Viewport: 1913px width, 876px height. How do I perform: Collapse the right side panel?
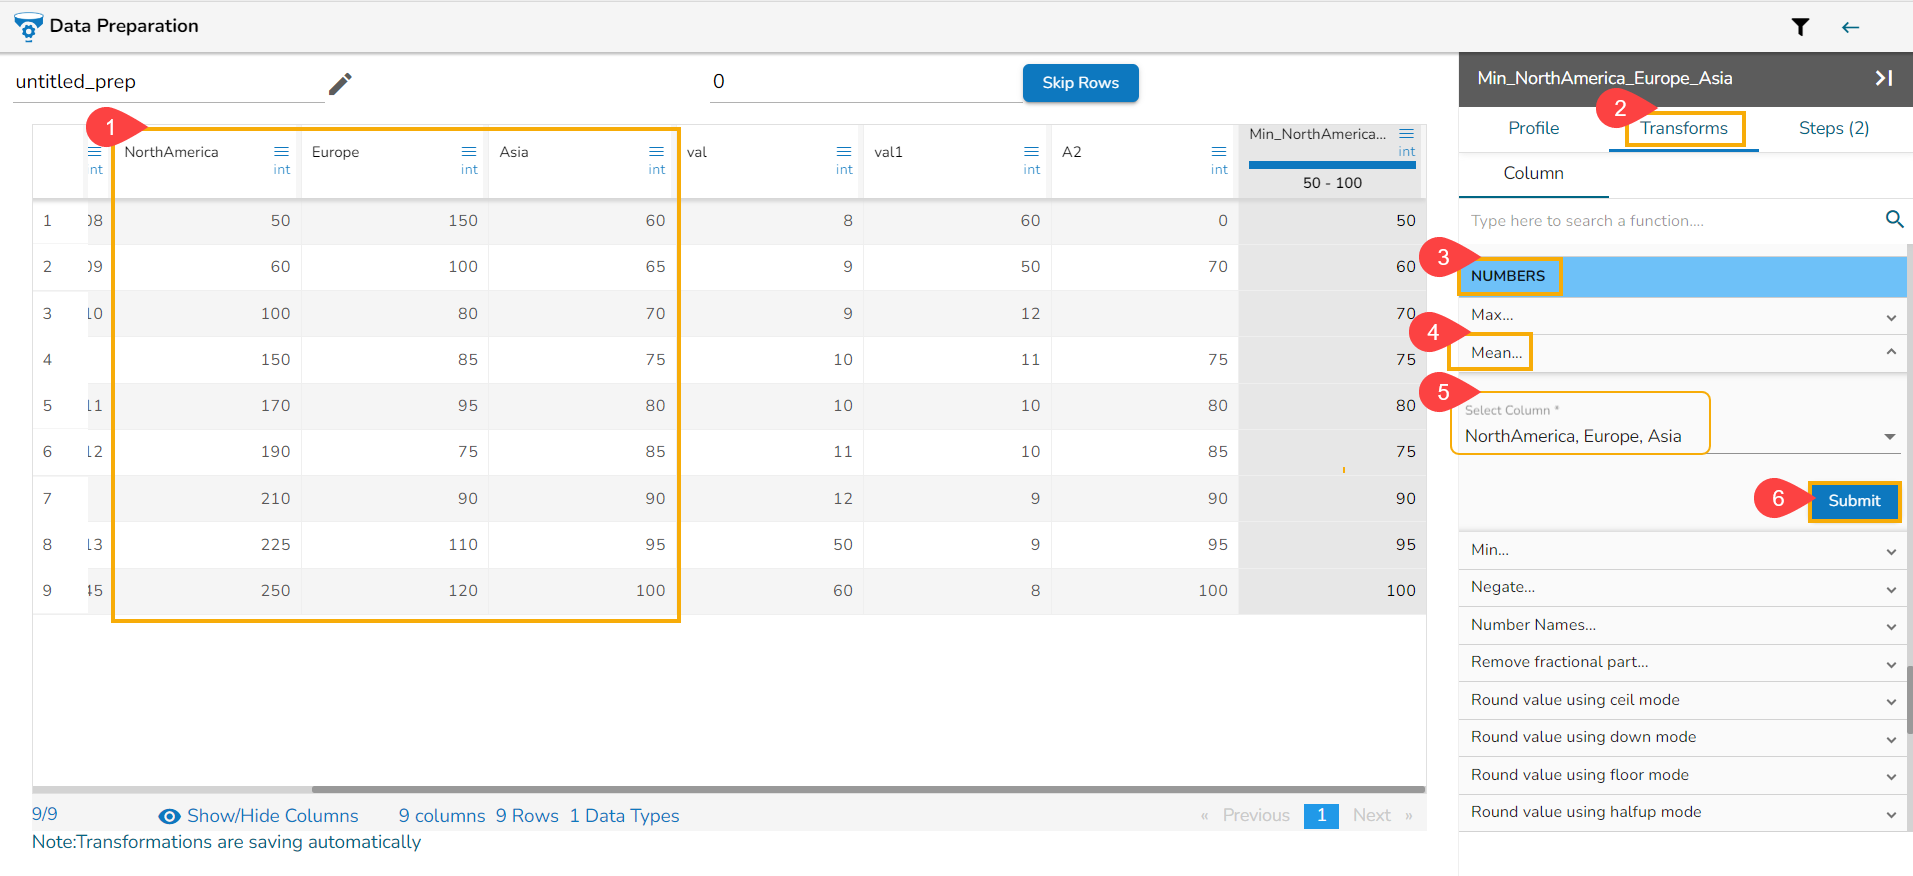click(x=1884, y=78)
